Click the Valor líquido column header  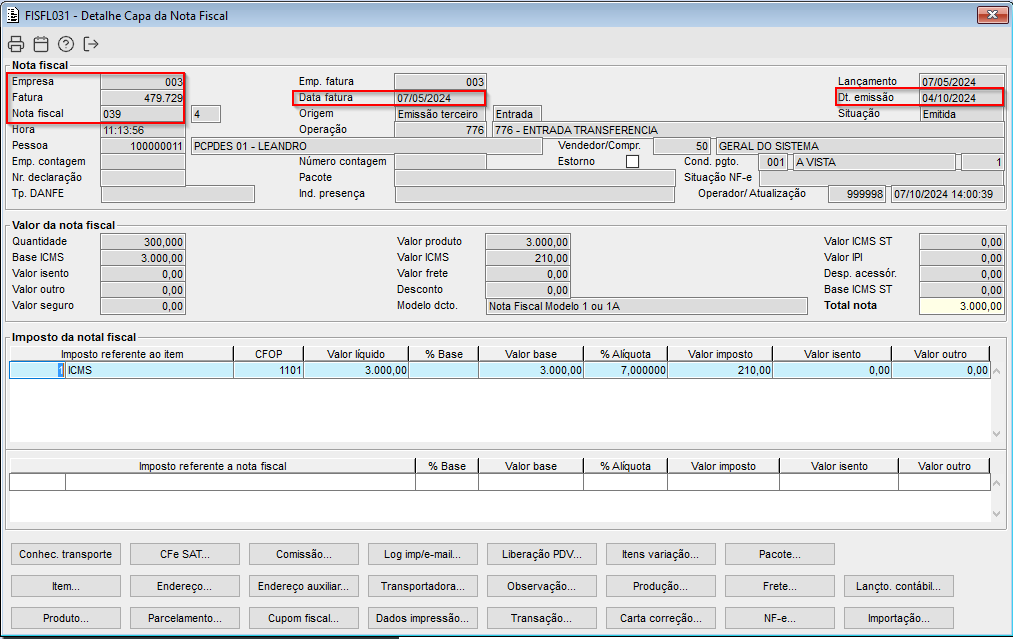pos(356,354)
